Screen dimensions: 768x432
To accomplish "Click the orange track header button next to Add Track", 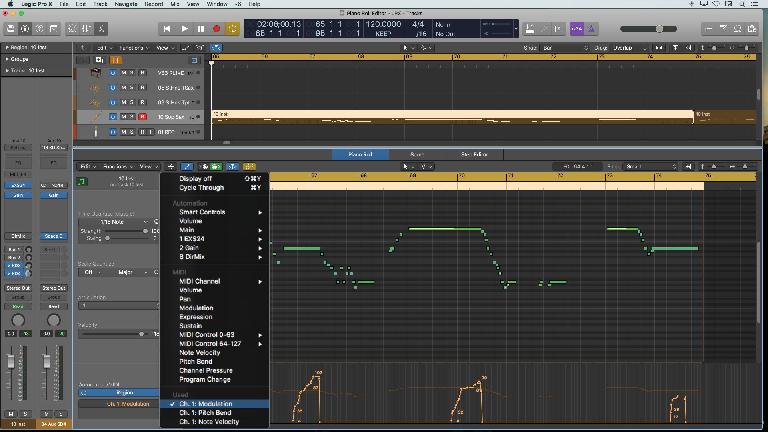I will (116, 60).
